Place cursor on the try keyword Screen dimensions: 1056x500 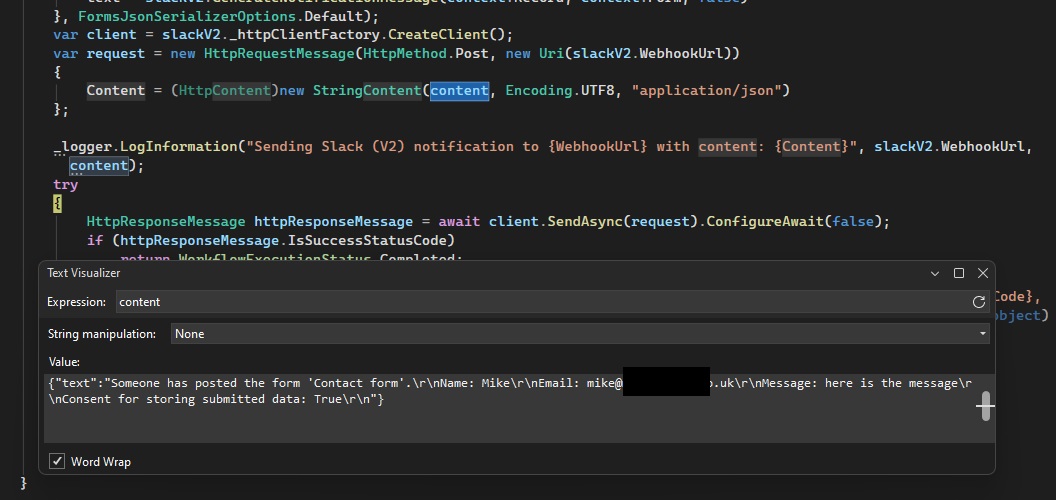click(x=65, y=185)
